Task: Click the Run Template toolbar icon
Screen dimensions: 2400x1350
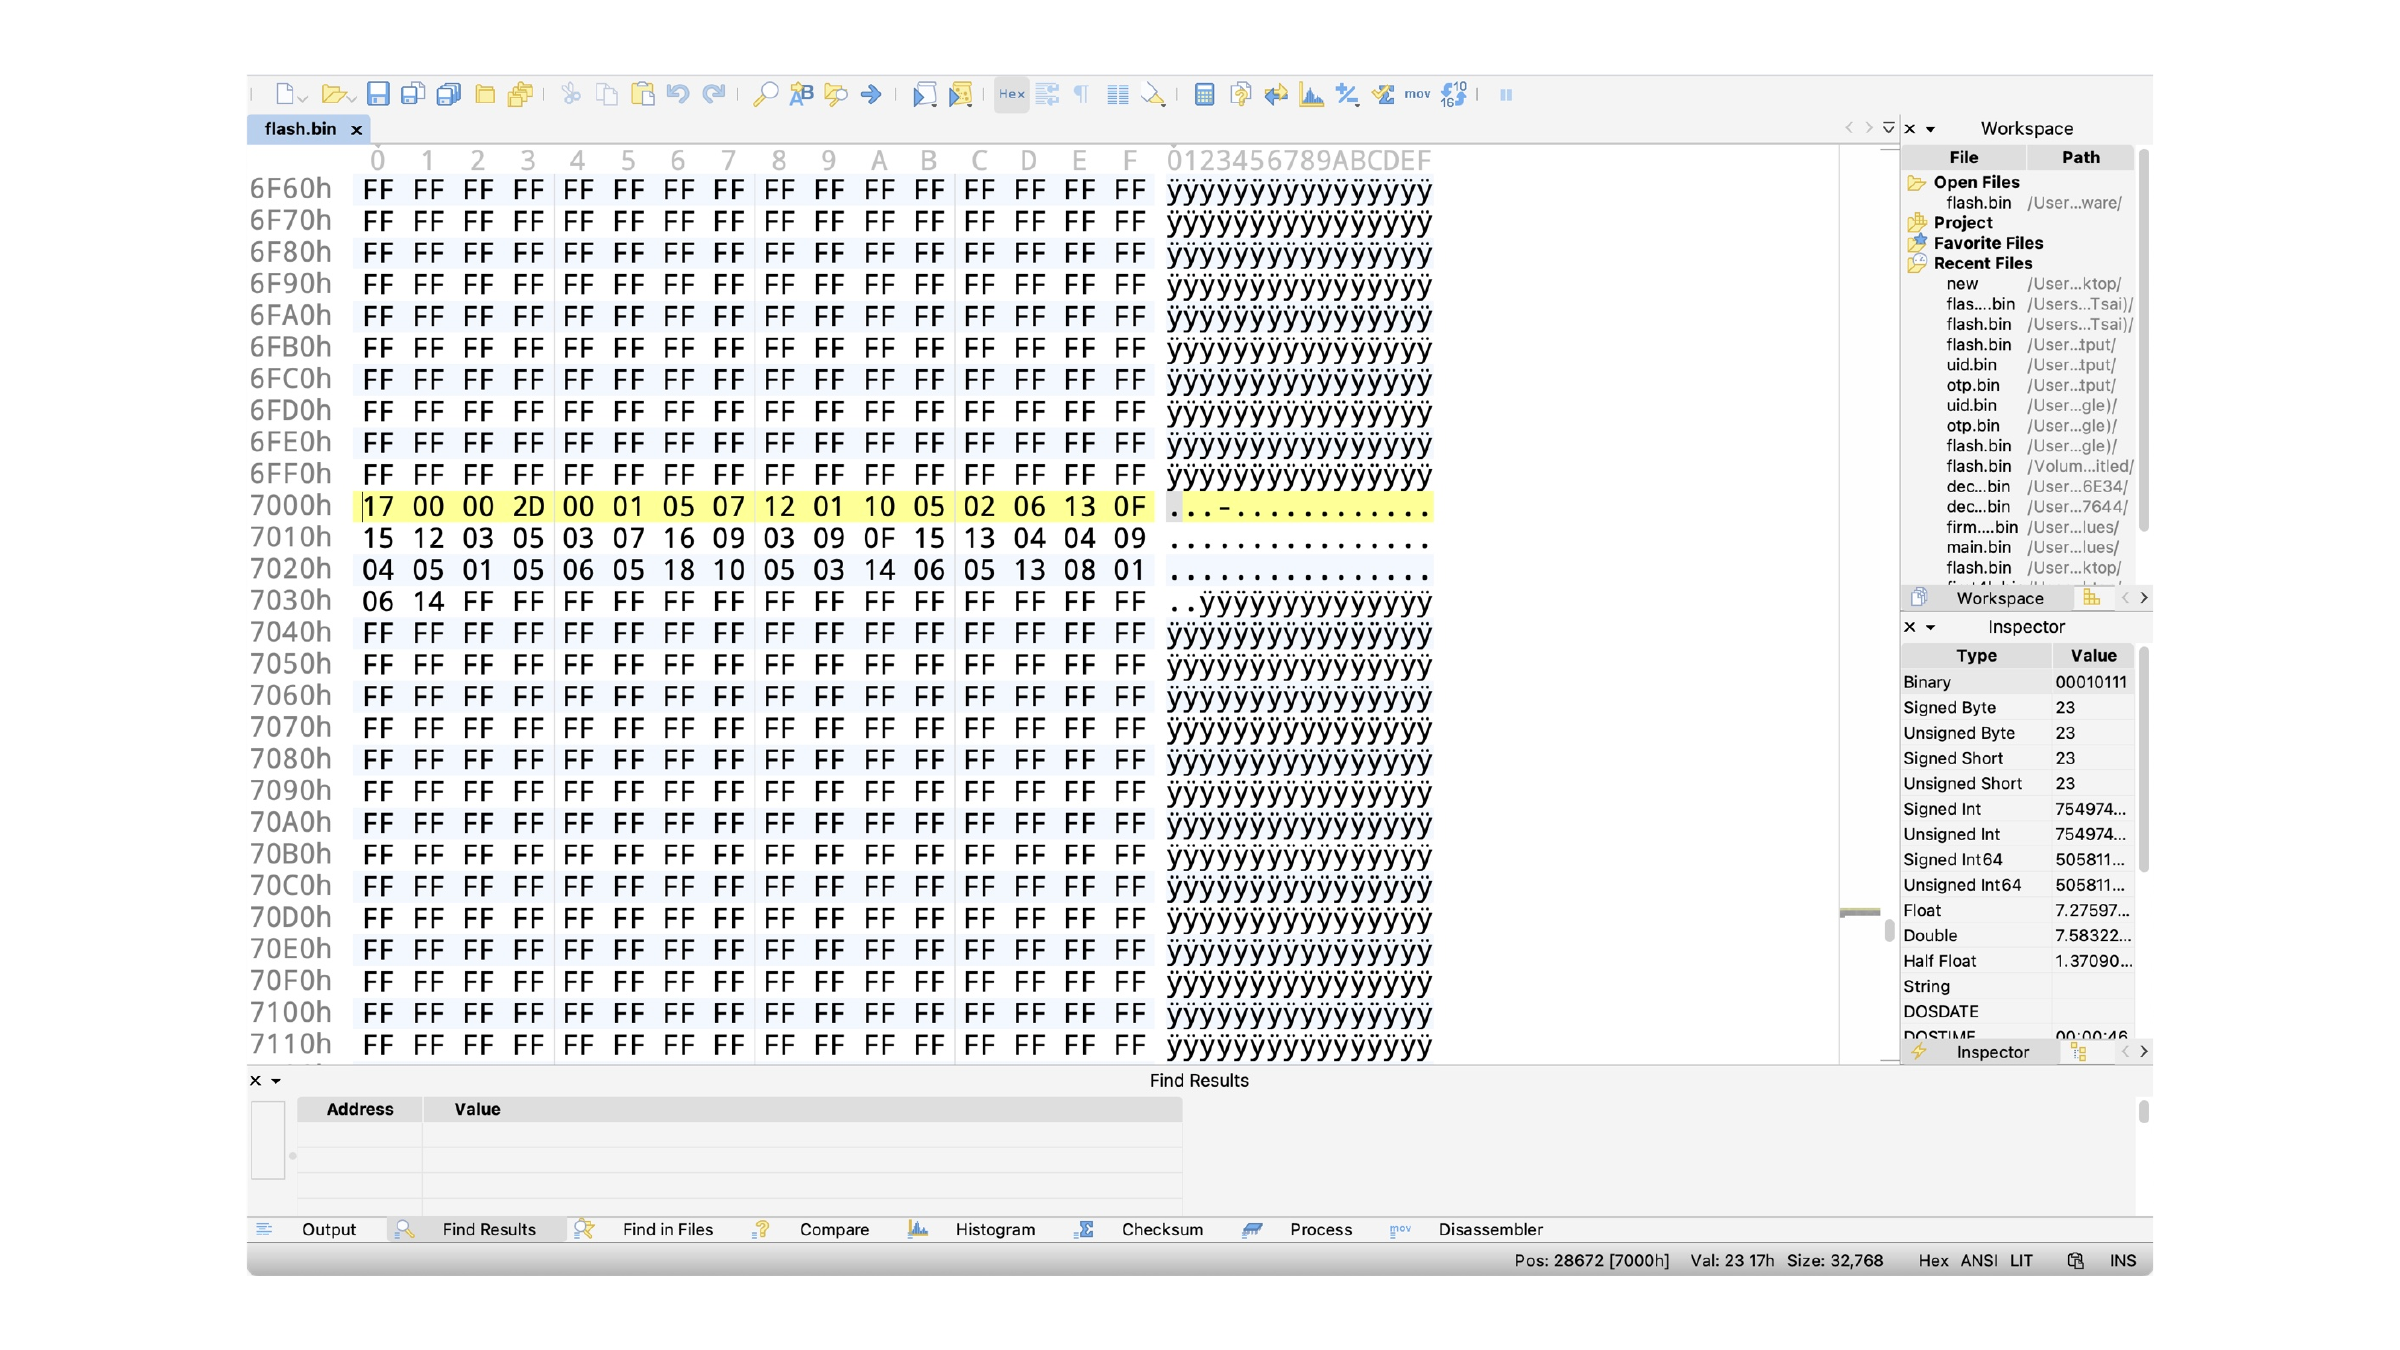Action: click(960, 94)
